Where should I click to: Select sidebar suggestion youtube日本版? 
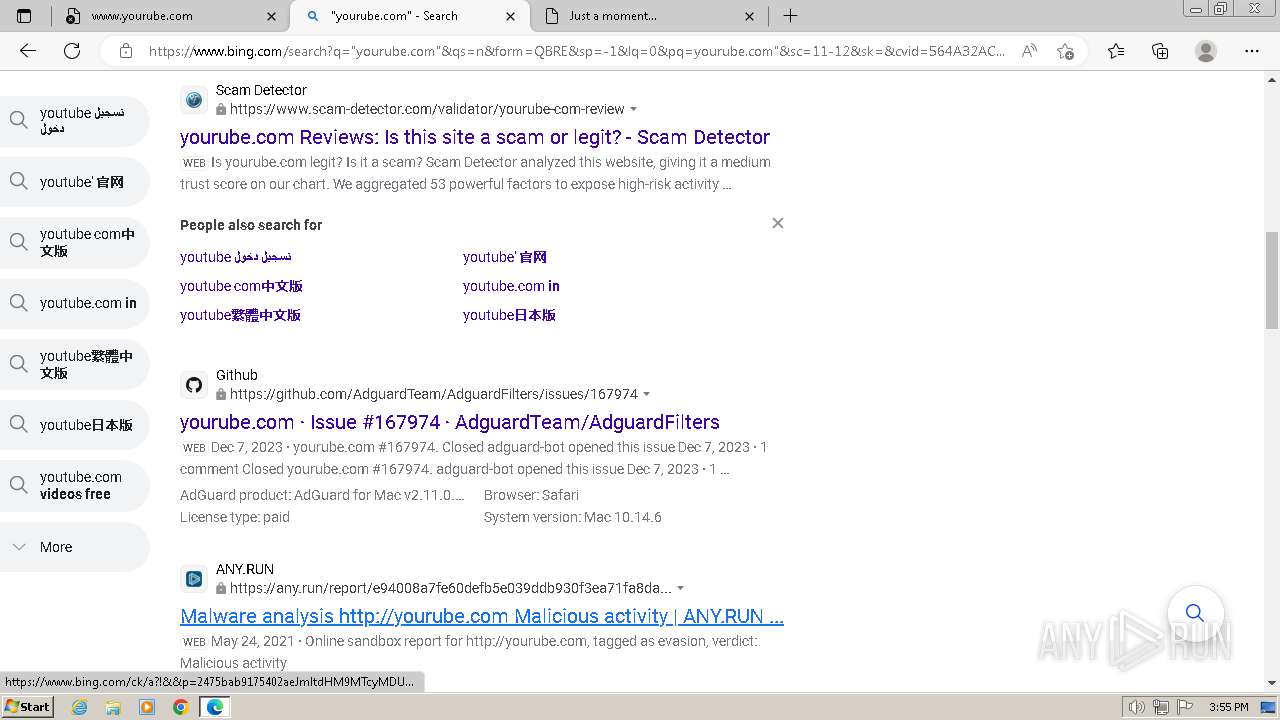point(74,425)
